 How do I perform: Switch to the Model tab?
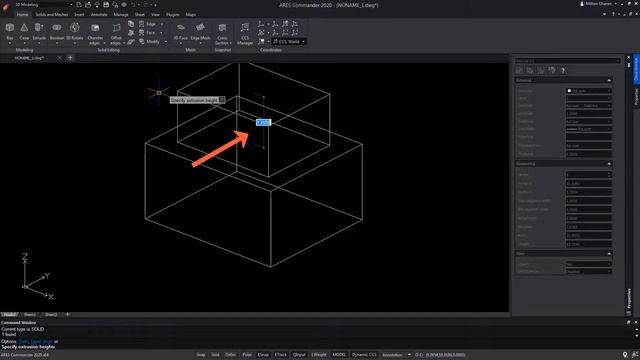tap(9, 315)
